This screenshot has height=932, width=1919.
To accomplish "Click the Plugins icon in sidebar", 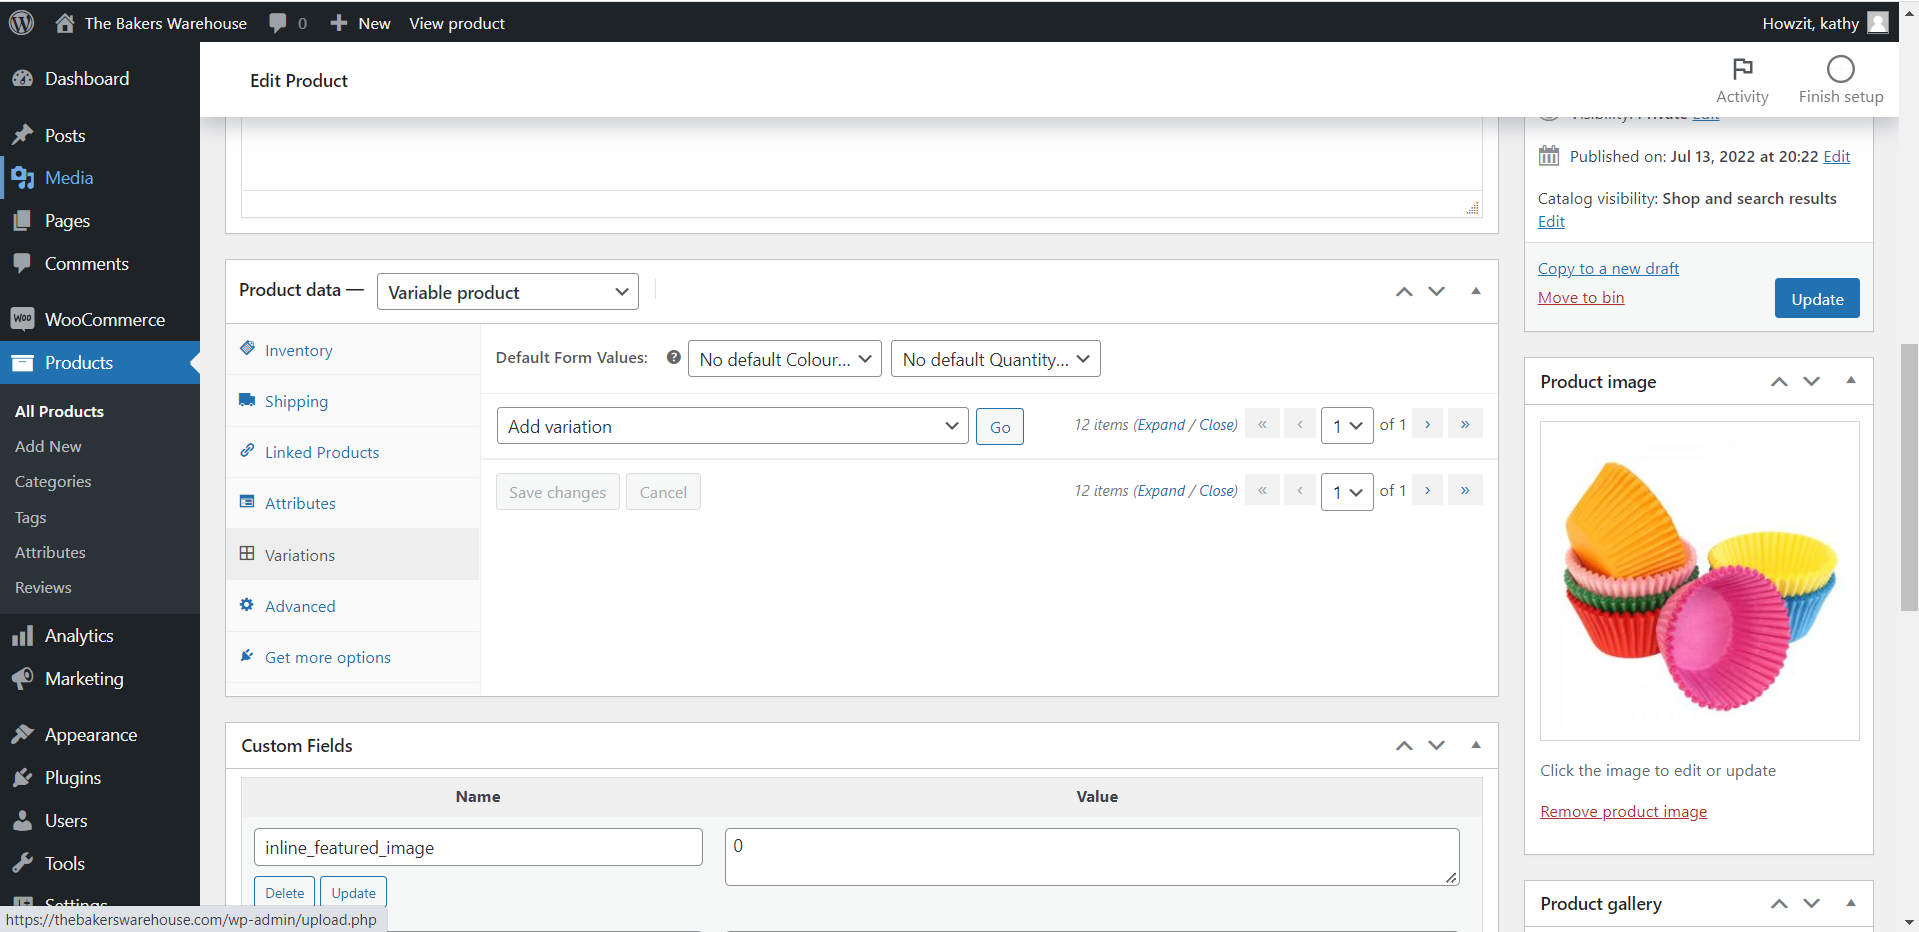I will coord(22,778).
